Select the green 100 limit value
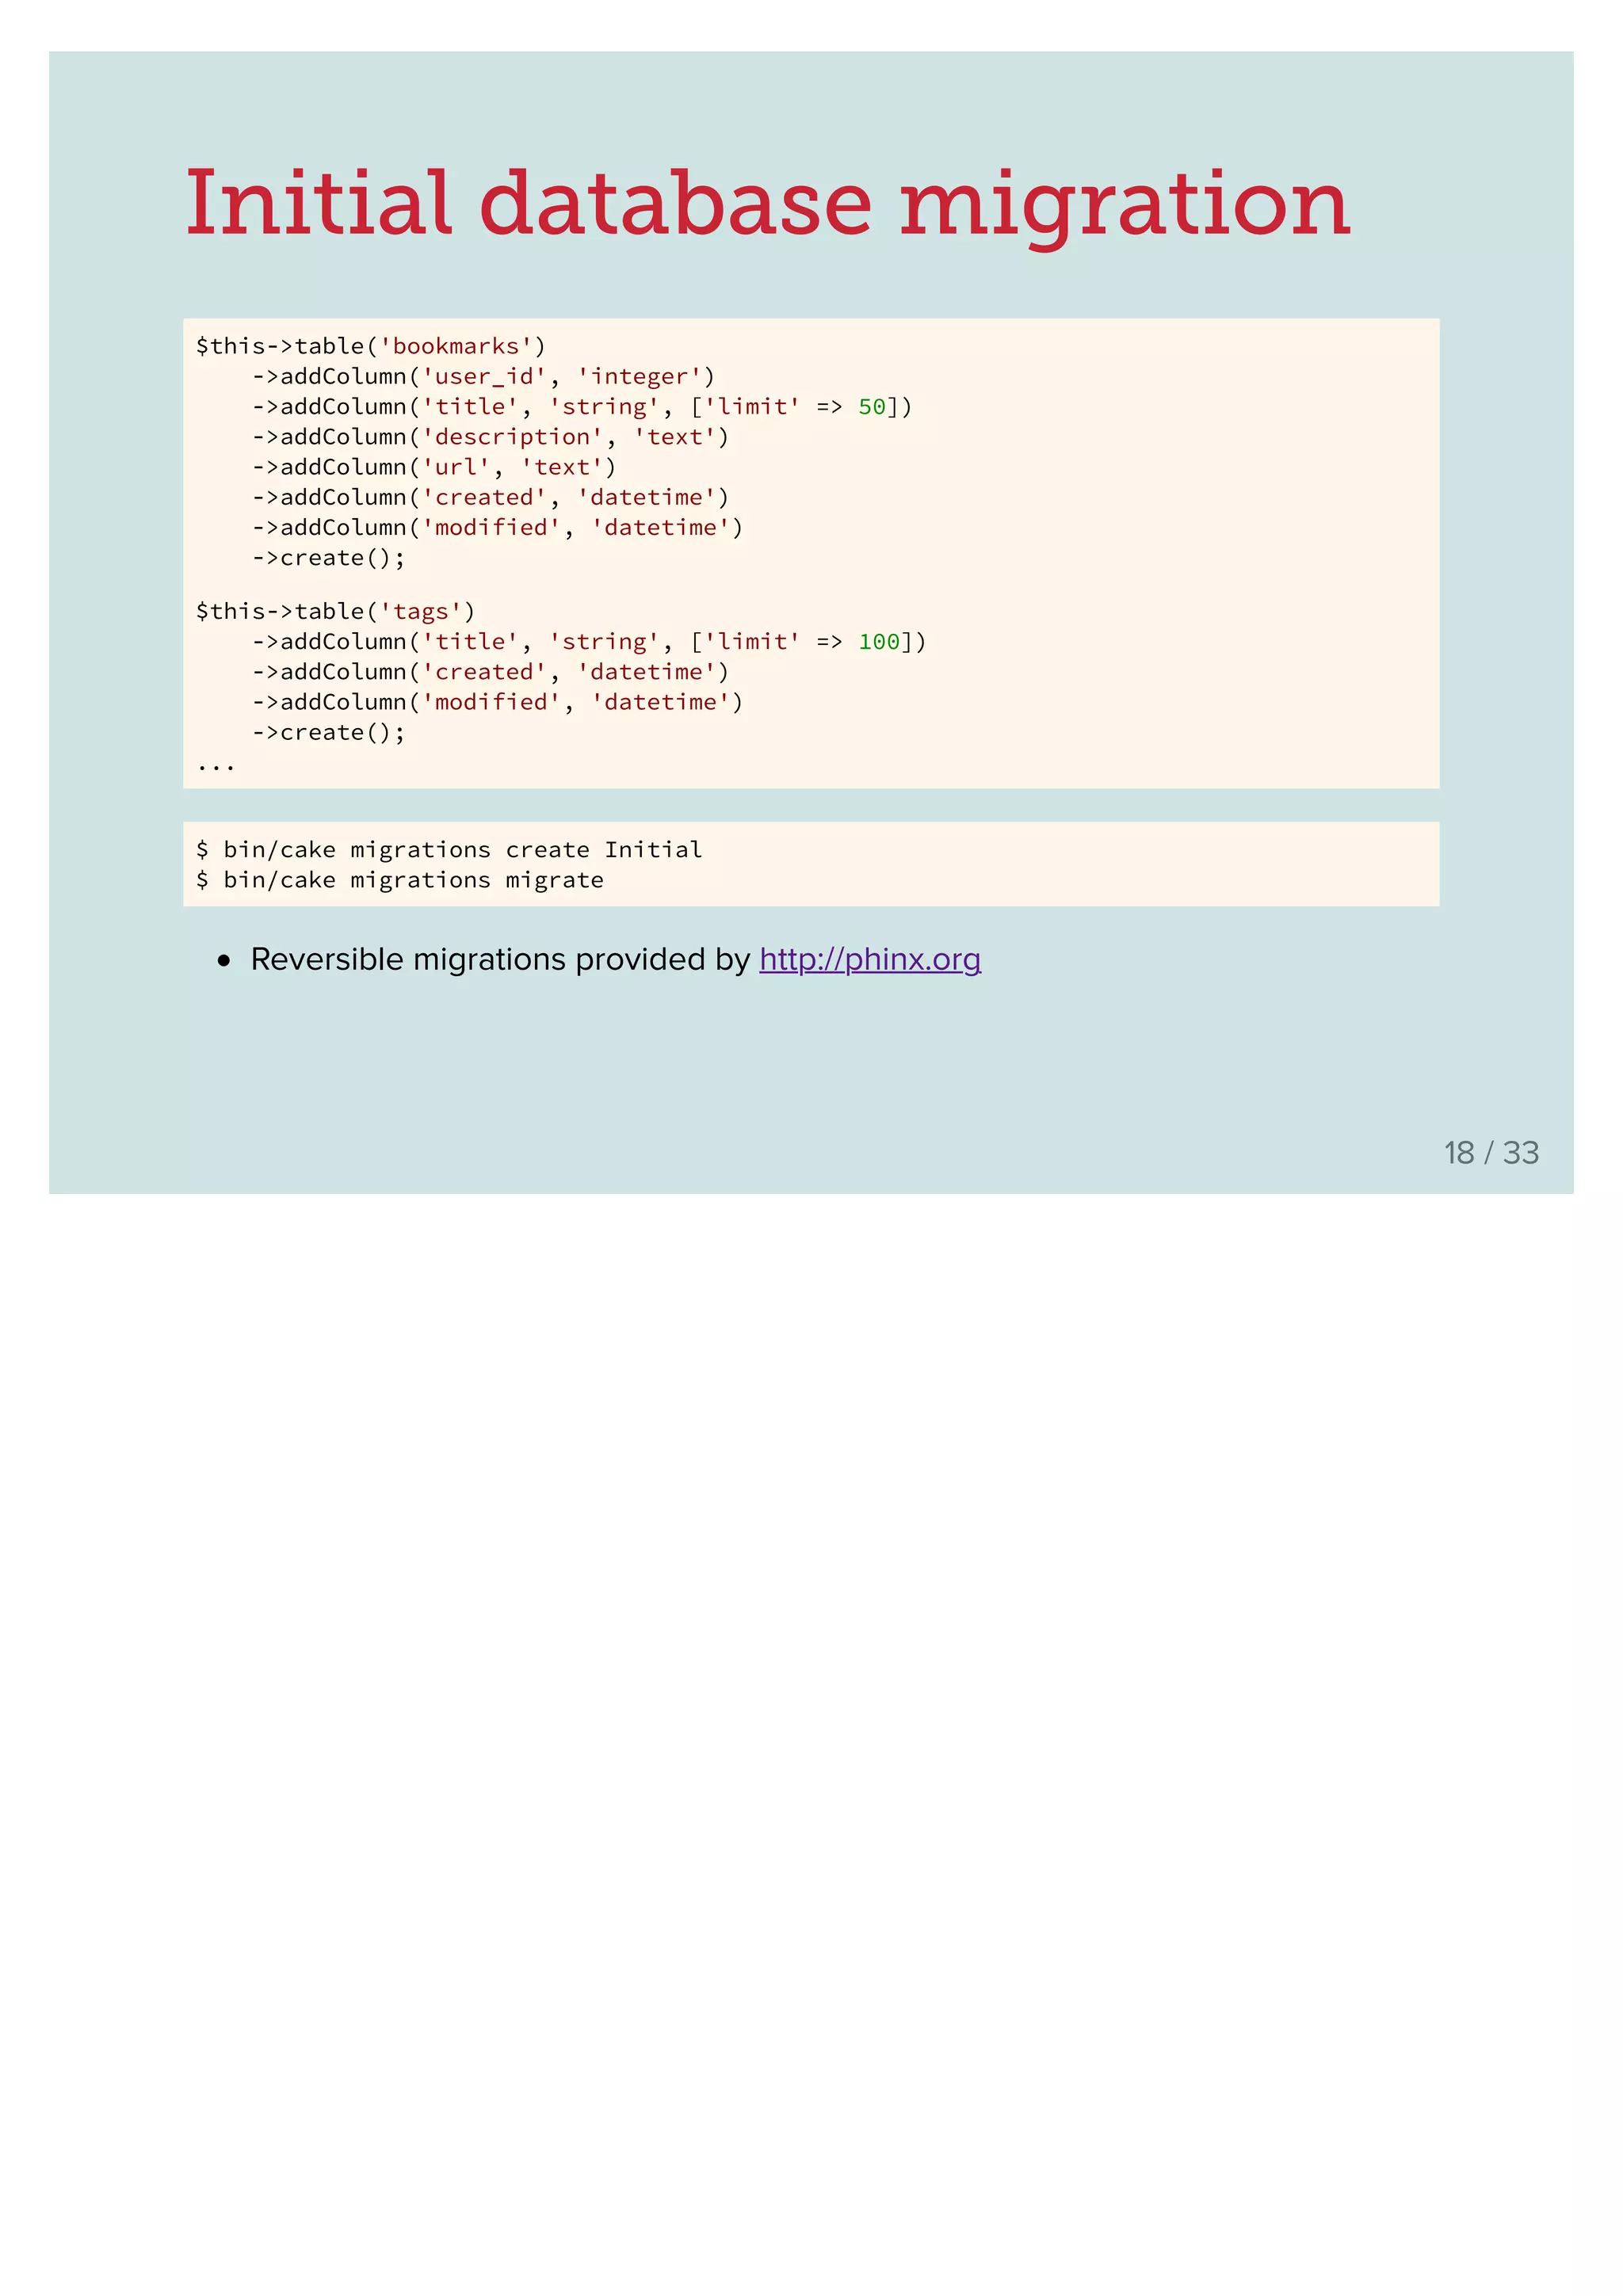This screenshot has height=2296, width=1623. pos(878,642)
